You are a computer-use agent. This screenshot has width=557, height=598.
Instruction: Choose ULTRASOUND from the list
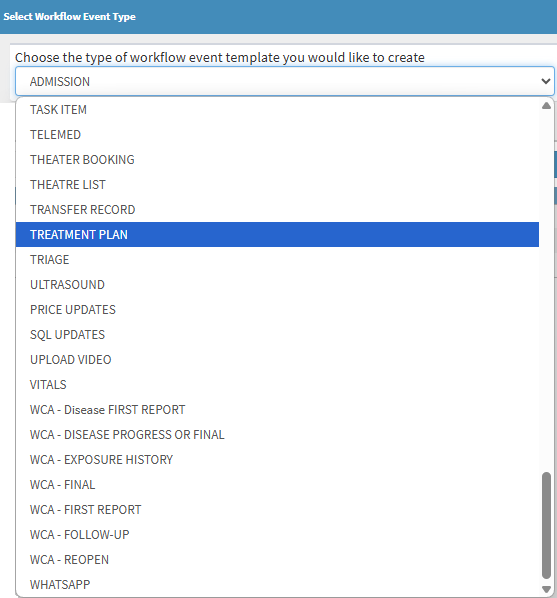coord(277,285)
